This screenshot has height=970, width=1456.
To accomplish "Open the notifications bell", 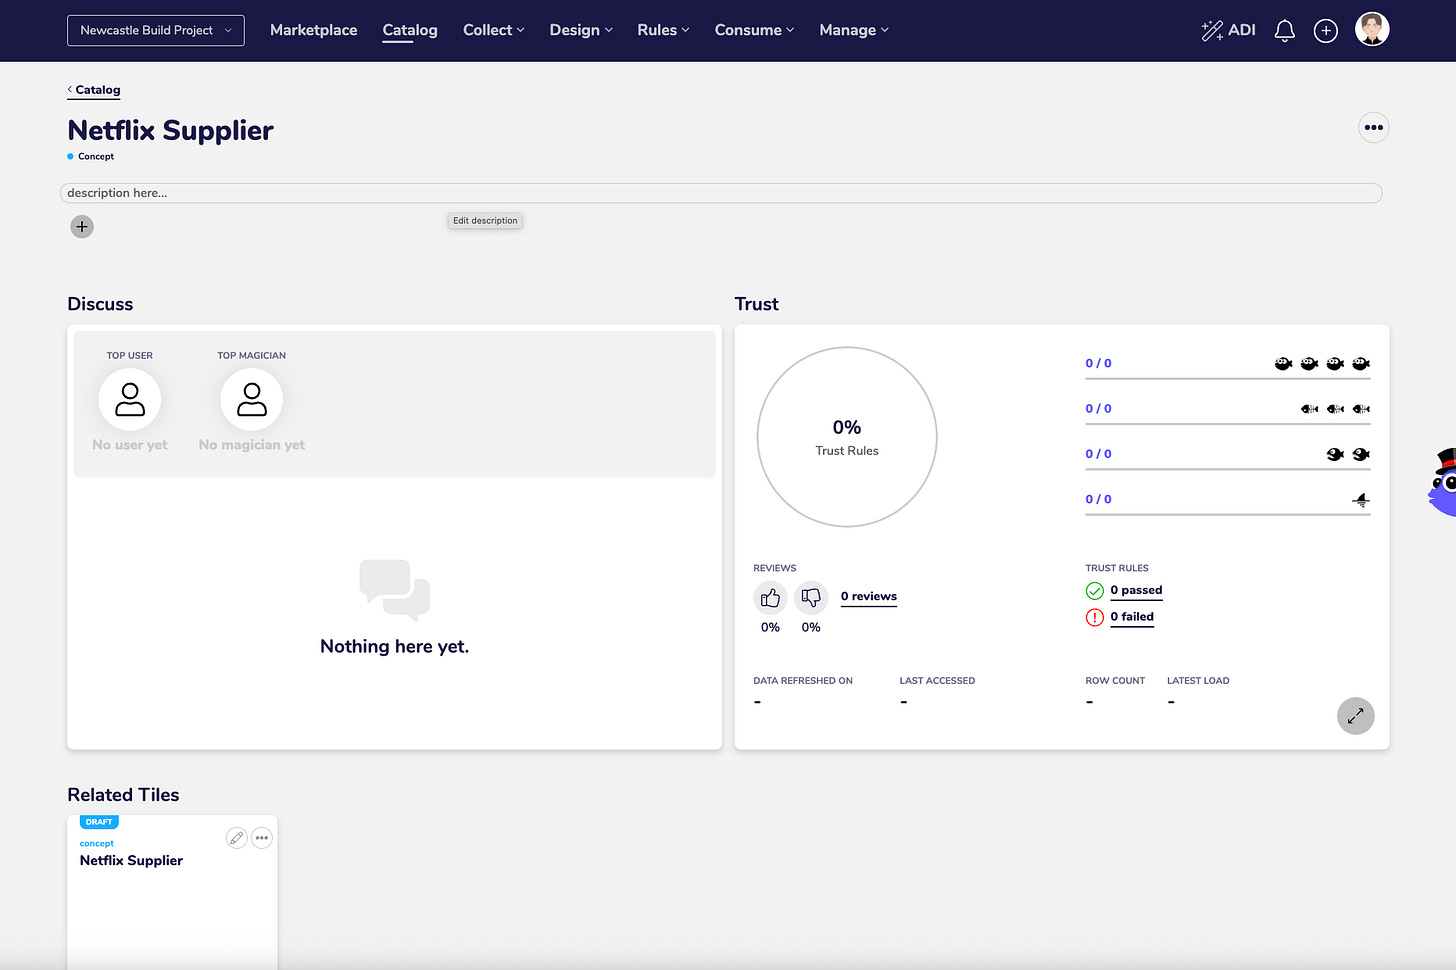I will [x=1285, y=31].
